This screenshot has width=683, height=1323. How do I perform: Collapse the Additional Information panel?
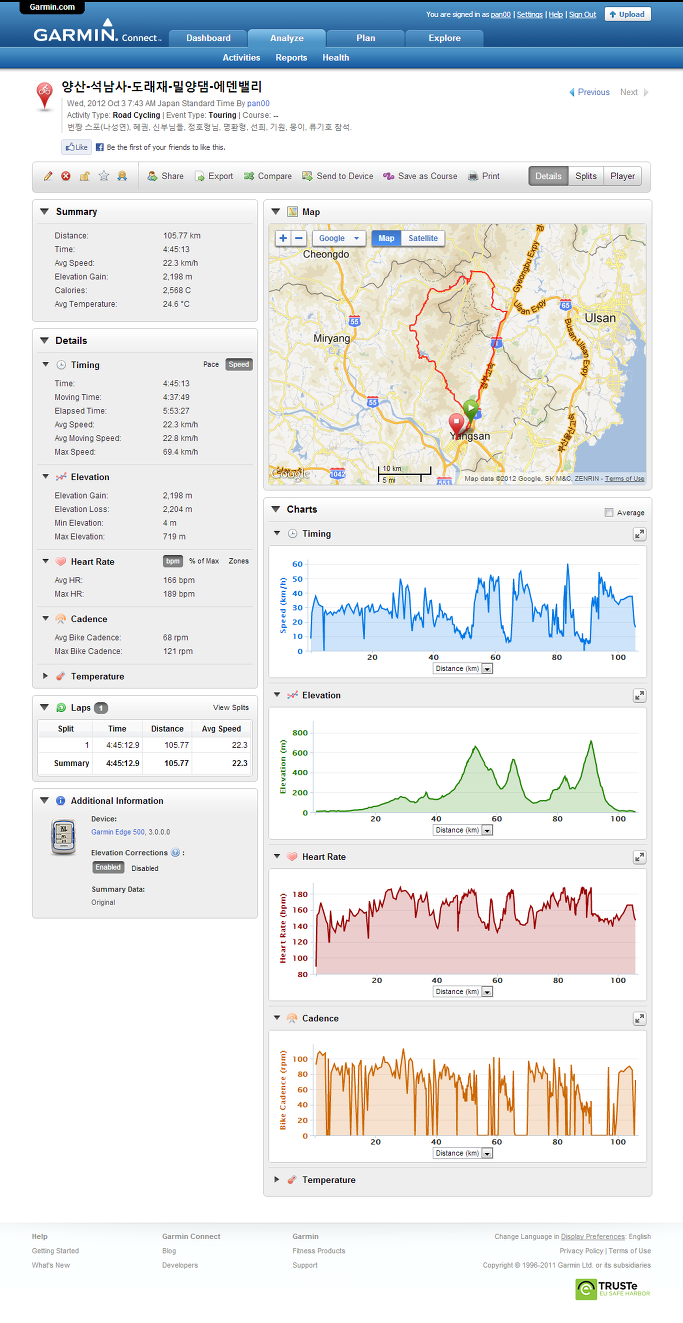44,801
